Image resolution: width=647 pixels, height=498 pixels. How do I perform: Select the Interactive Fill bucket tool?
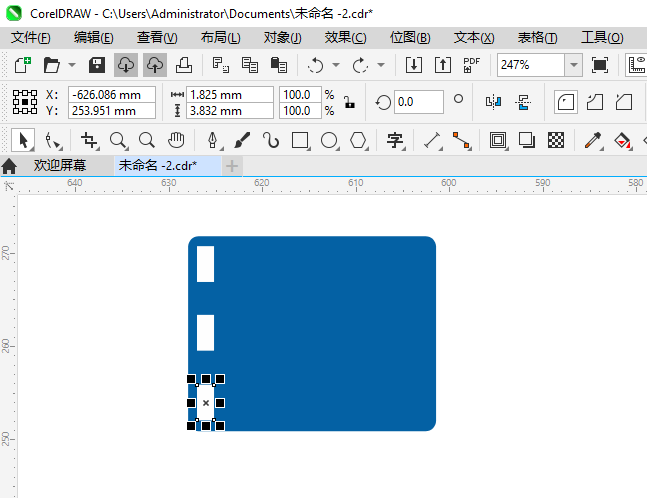(x=622, y=140)
